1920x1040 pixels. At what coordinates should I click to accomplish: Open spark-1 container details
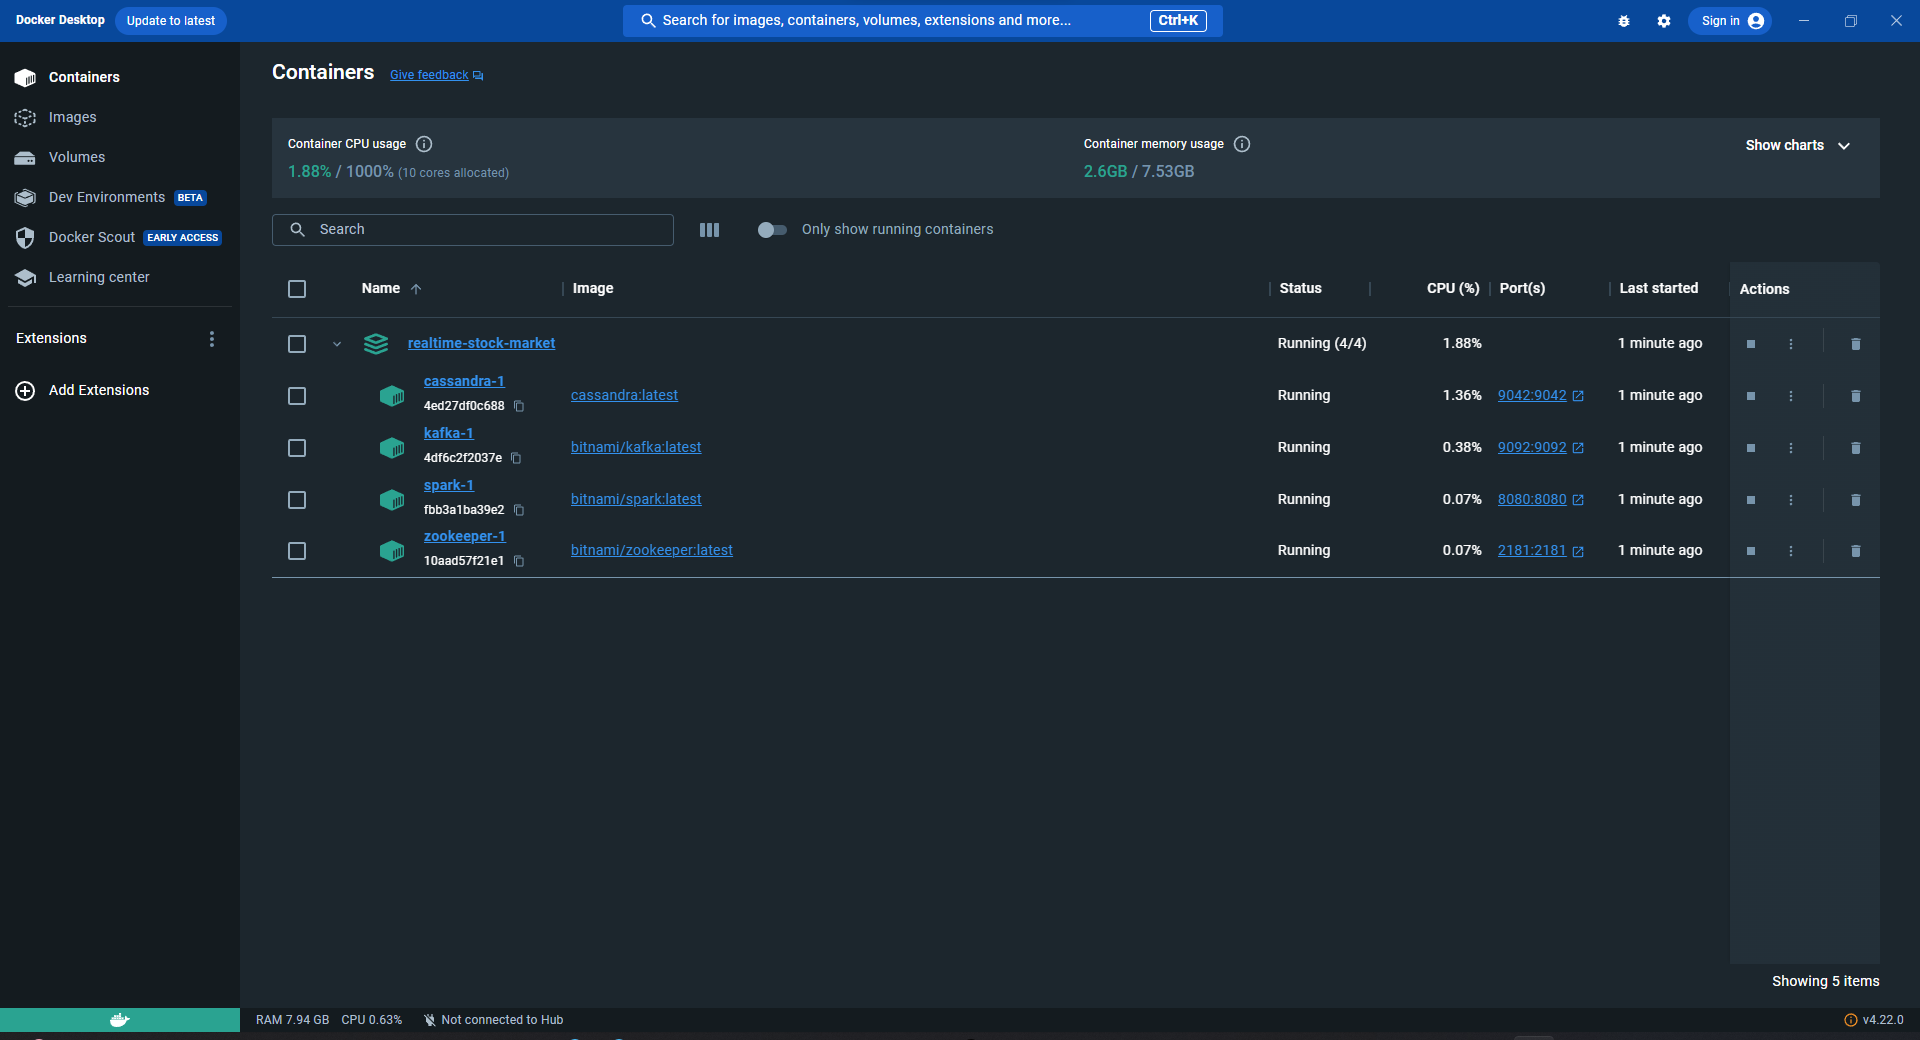448,485
